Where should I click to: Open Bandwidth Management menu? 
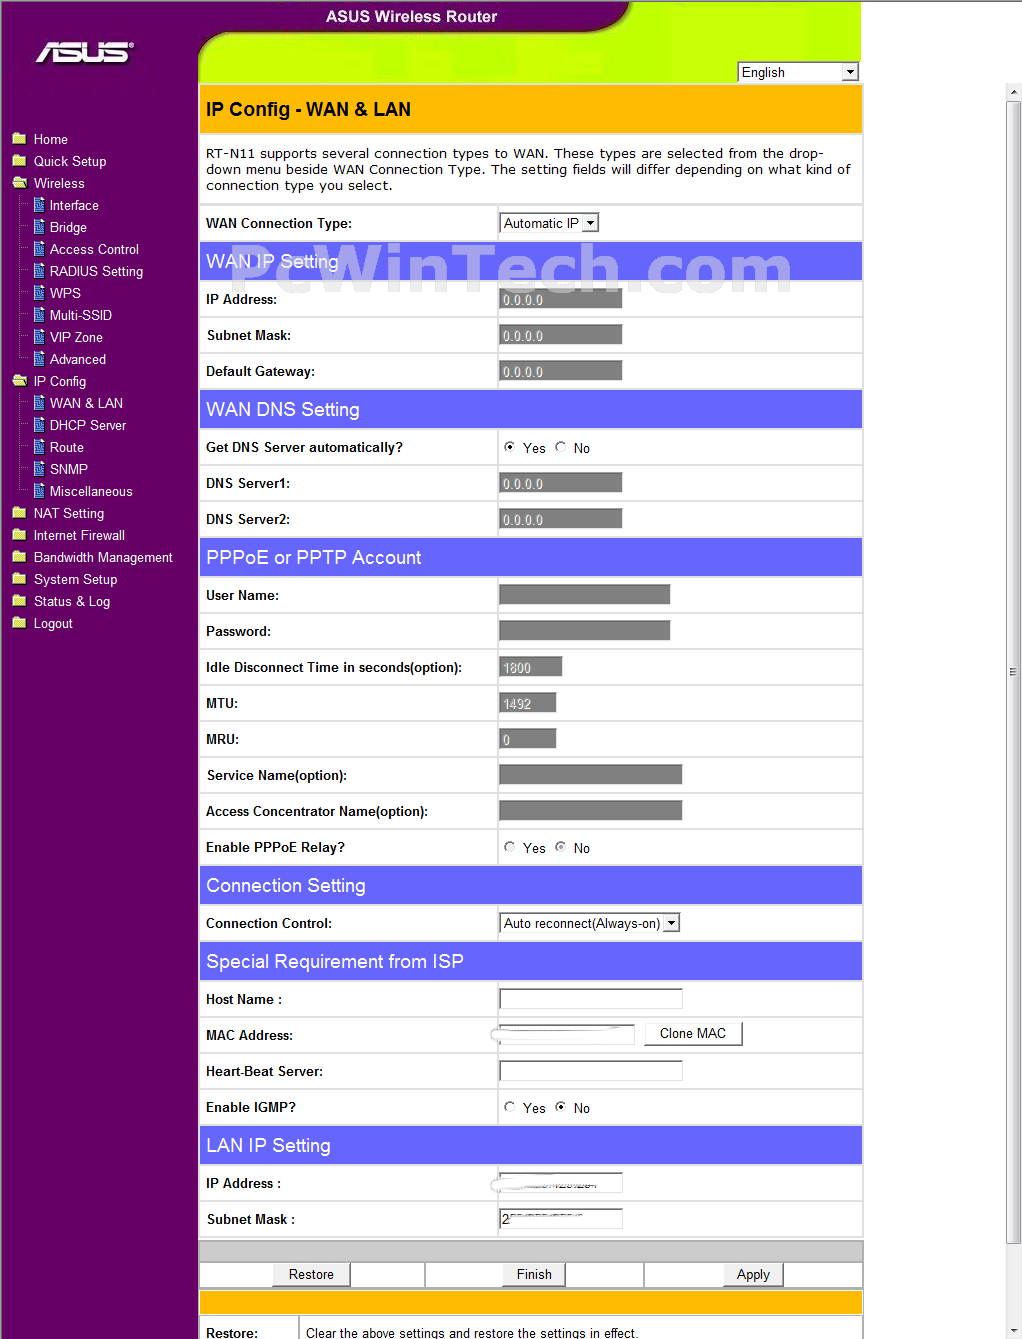pyautogui.click(x=103, y=557)
